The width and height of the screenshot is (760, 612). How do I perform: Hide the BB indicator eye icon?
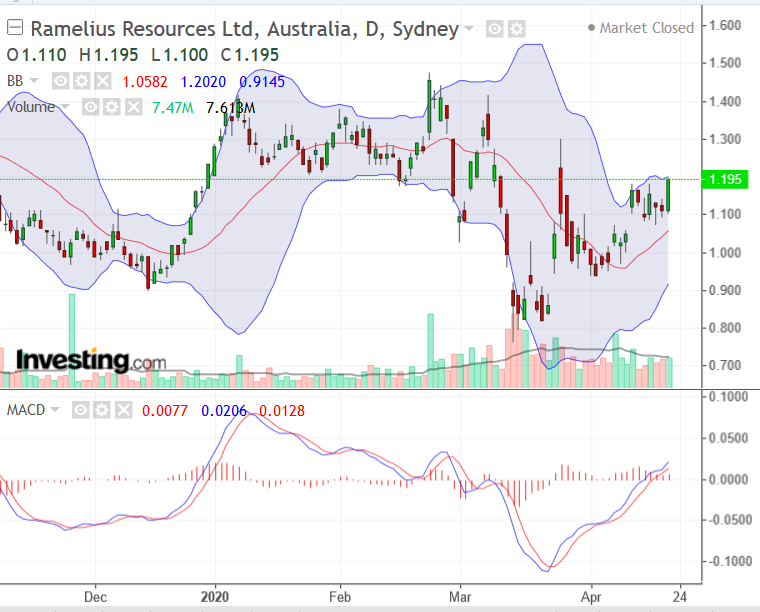click(61, 81)
